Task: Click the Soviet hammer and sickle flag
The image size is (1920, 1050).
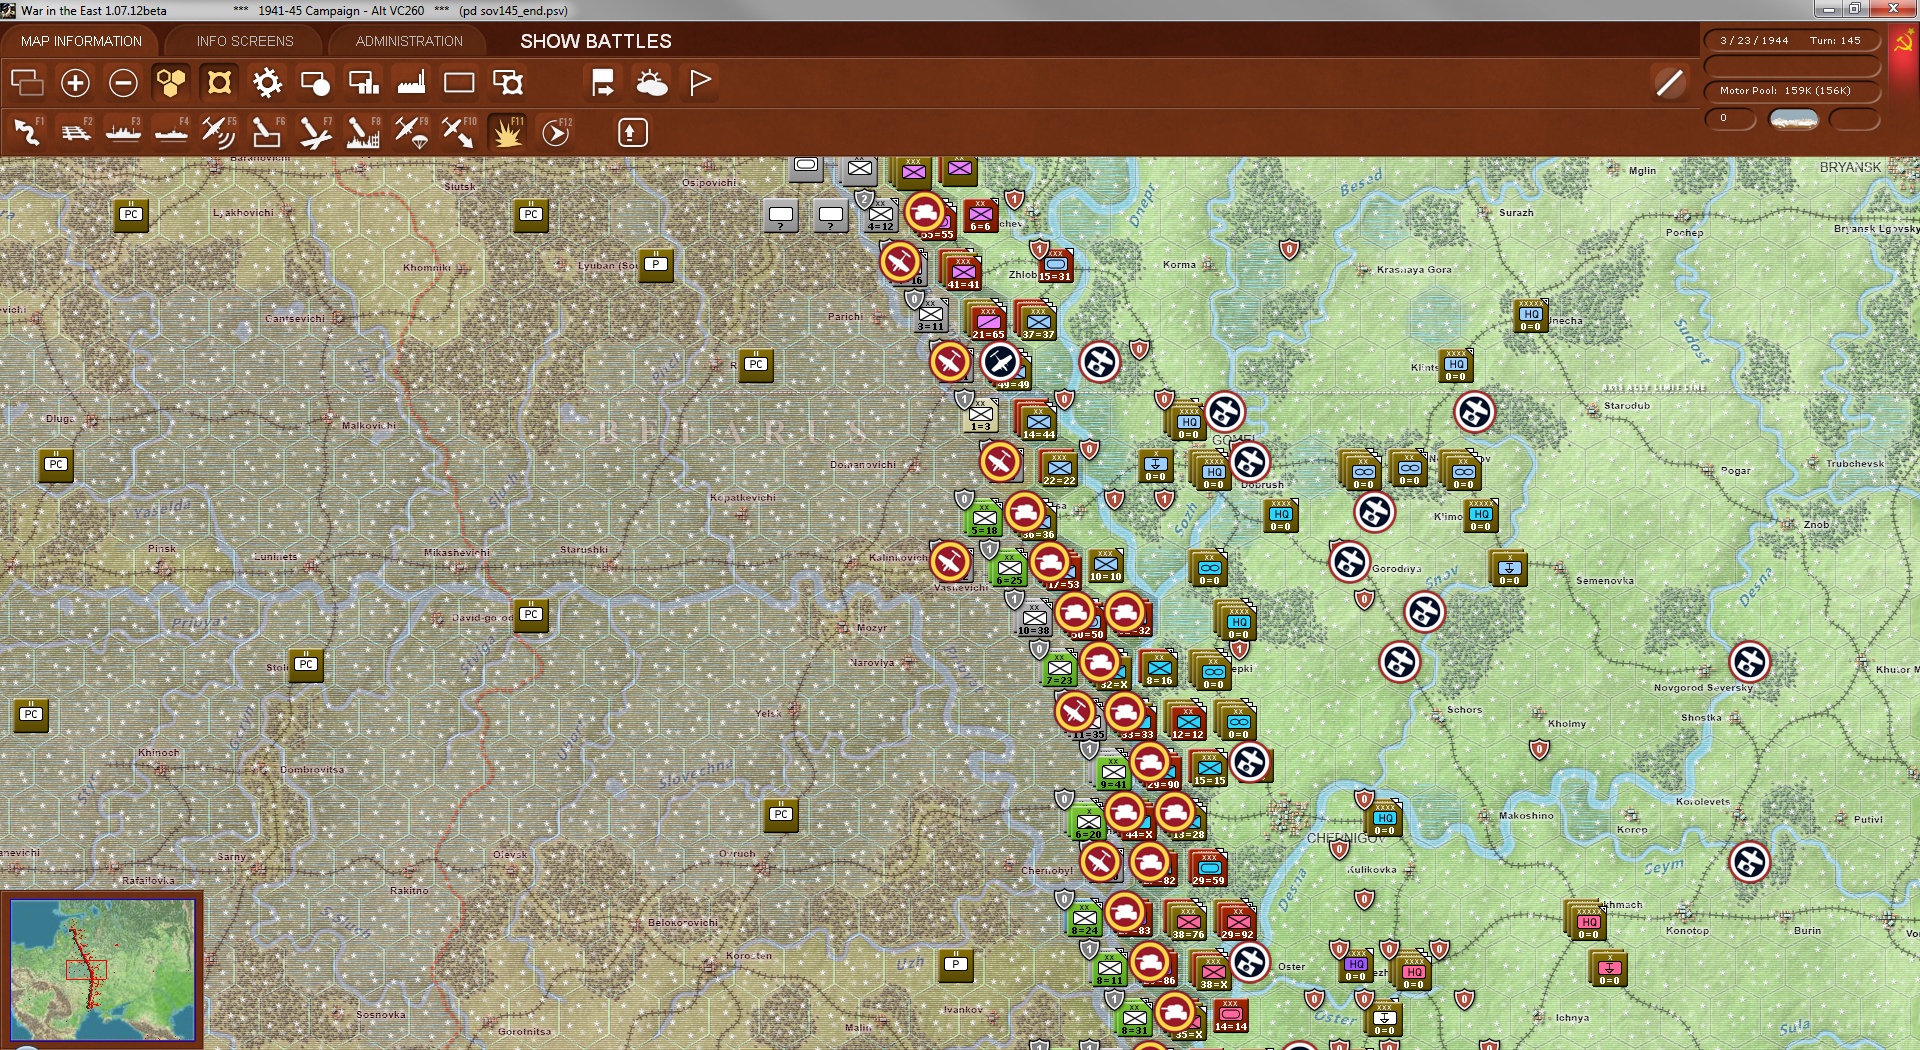Action: click(x=1902, y=43)
